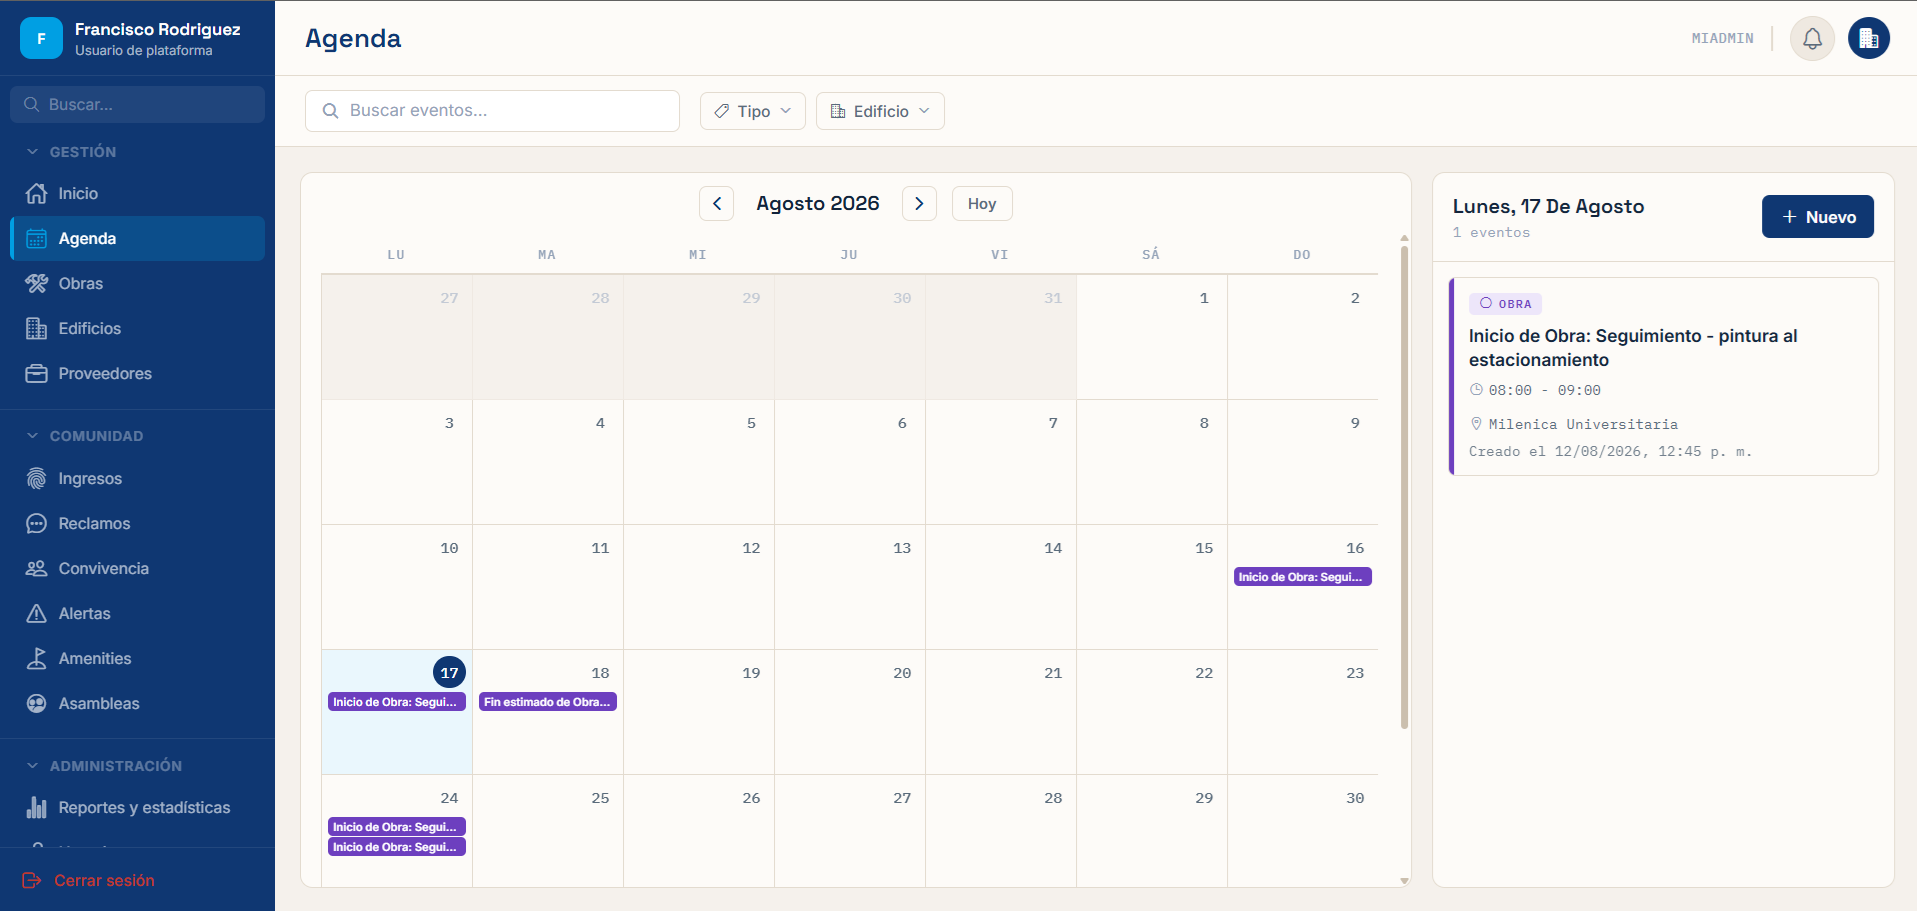
Task: Click the Reportes y estadísticas chart icon
Action: pyautogui.click(x=37, y=807)
